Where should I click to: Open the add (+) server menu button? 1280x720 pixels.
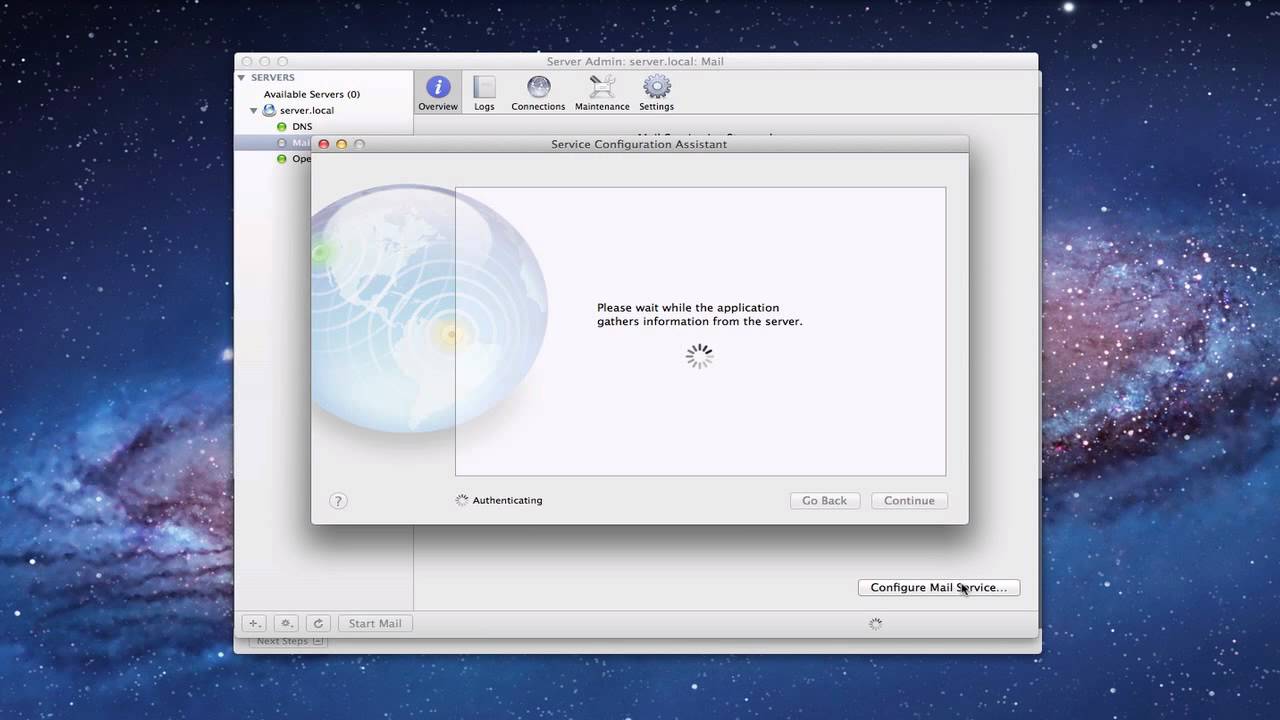click(254, 623)
